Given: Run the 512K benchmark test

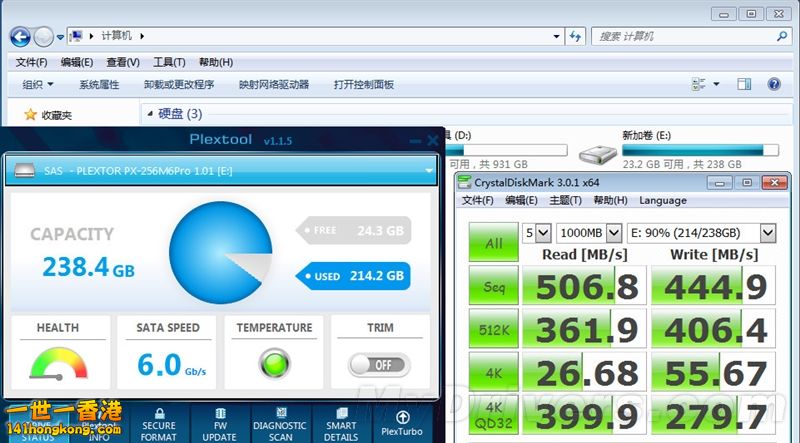Looking at the screenshot, I should tap(493, 329).
